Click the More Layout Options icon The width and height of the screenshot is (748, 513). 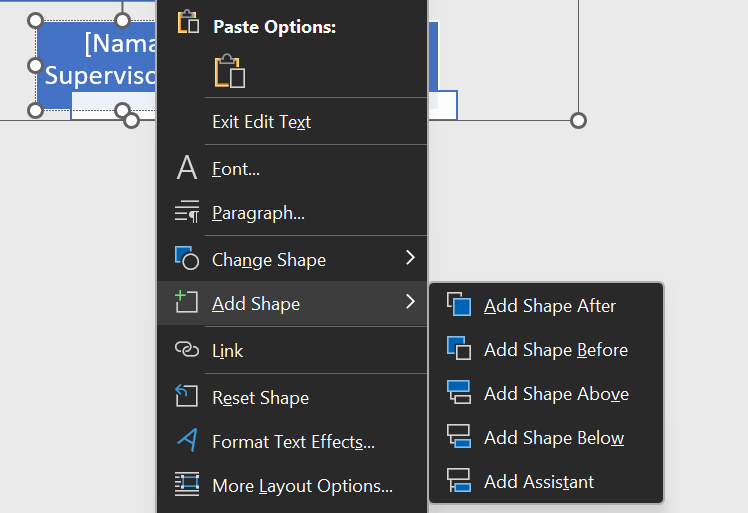click(x=187, y=485)
